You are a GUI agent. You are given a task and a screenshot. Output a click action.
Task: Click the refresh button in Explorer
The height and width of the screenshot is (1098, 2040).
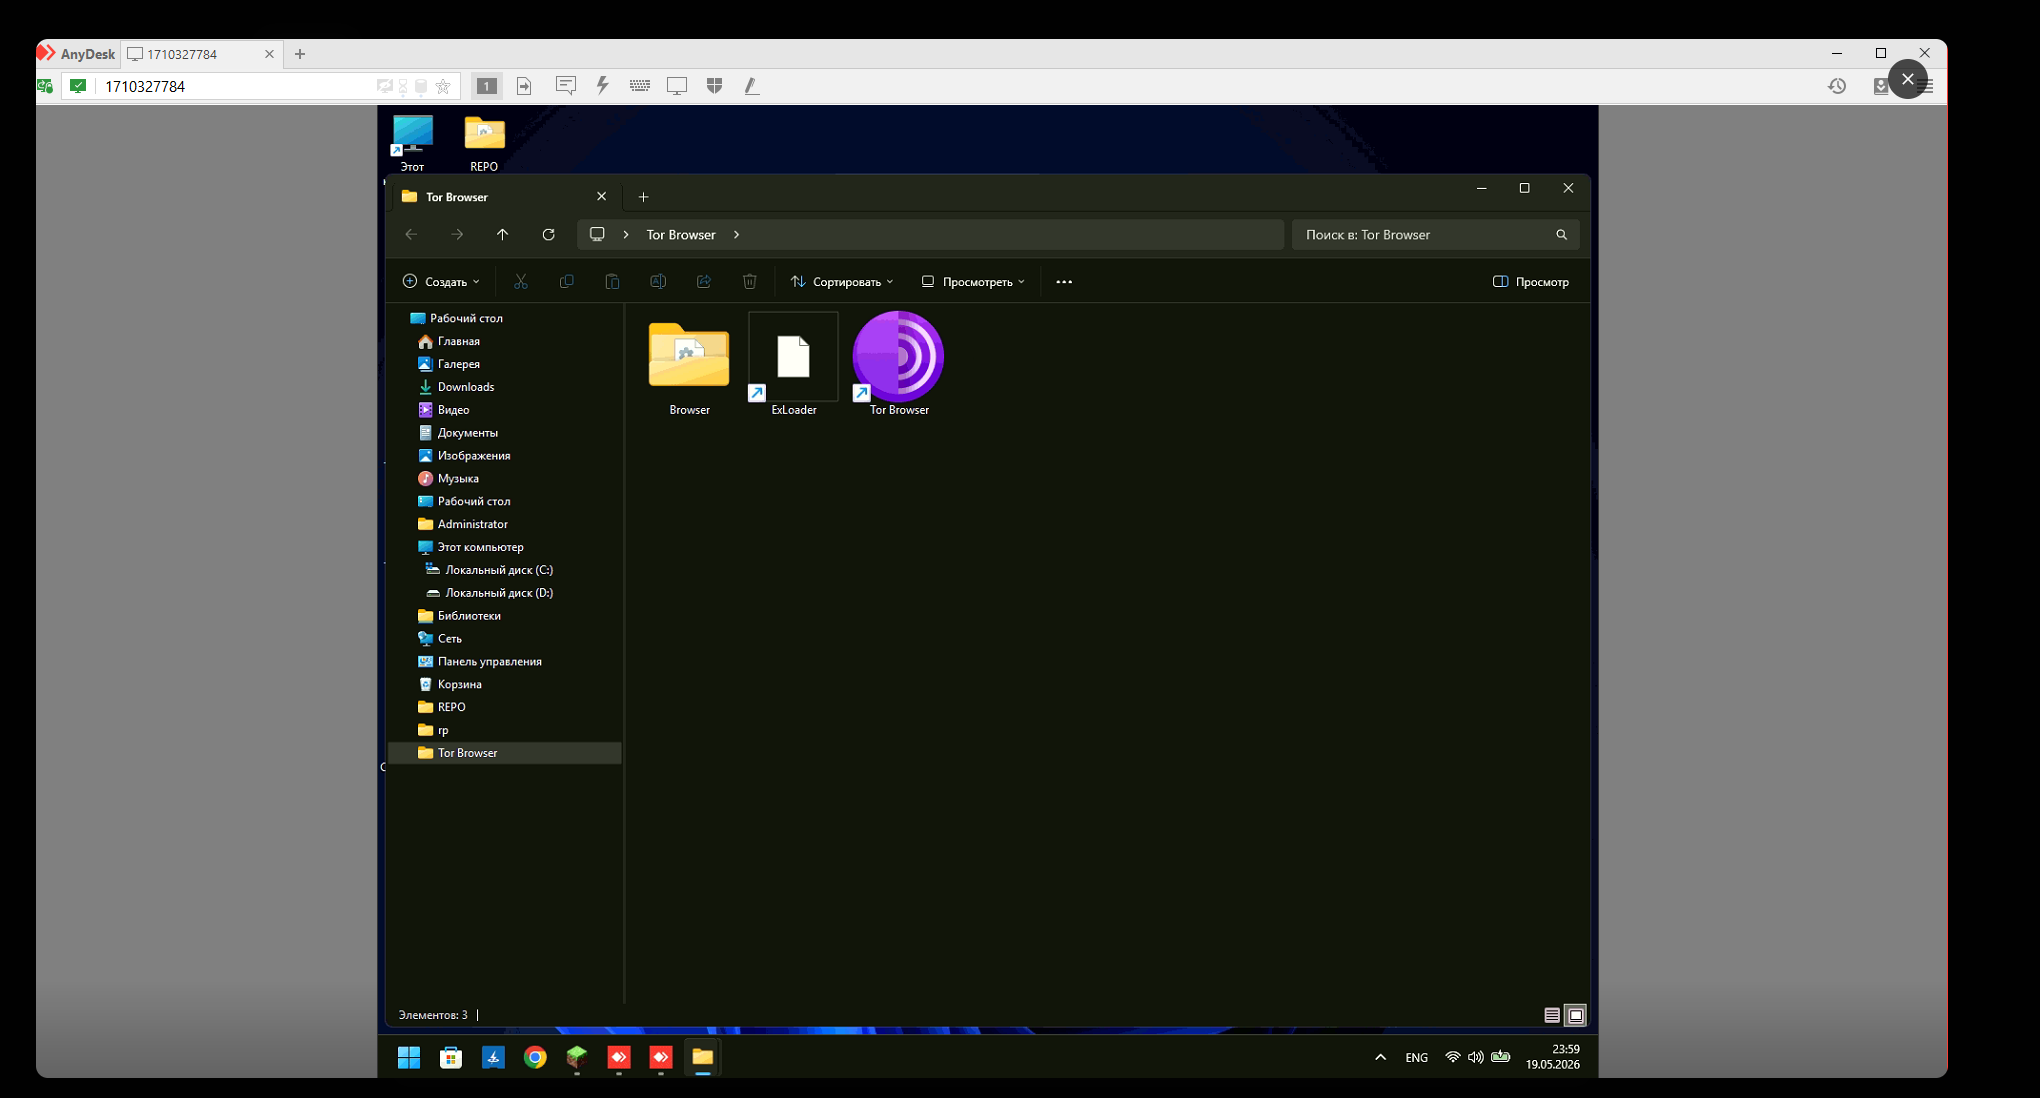[548, 235]
